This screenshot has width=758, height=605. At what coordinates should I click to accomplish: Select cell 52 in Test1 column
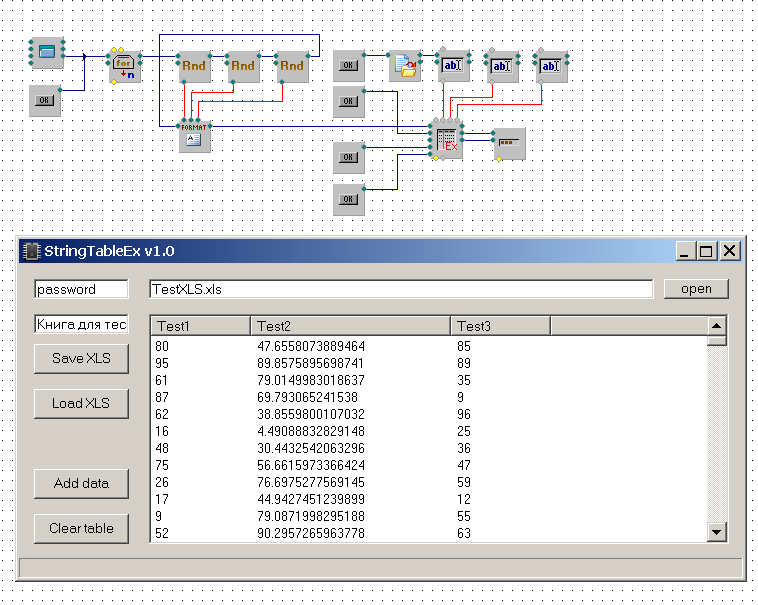tap(162, 533)
